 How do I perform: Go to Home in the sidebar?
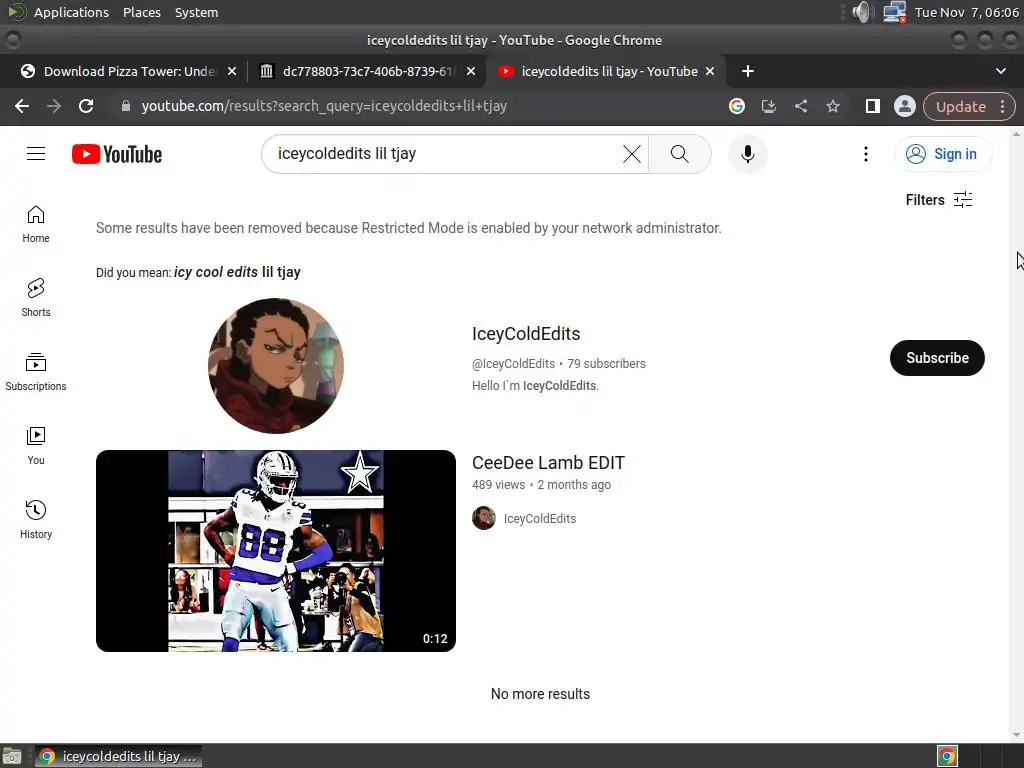click(x=36, y=224)
